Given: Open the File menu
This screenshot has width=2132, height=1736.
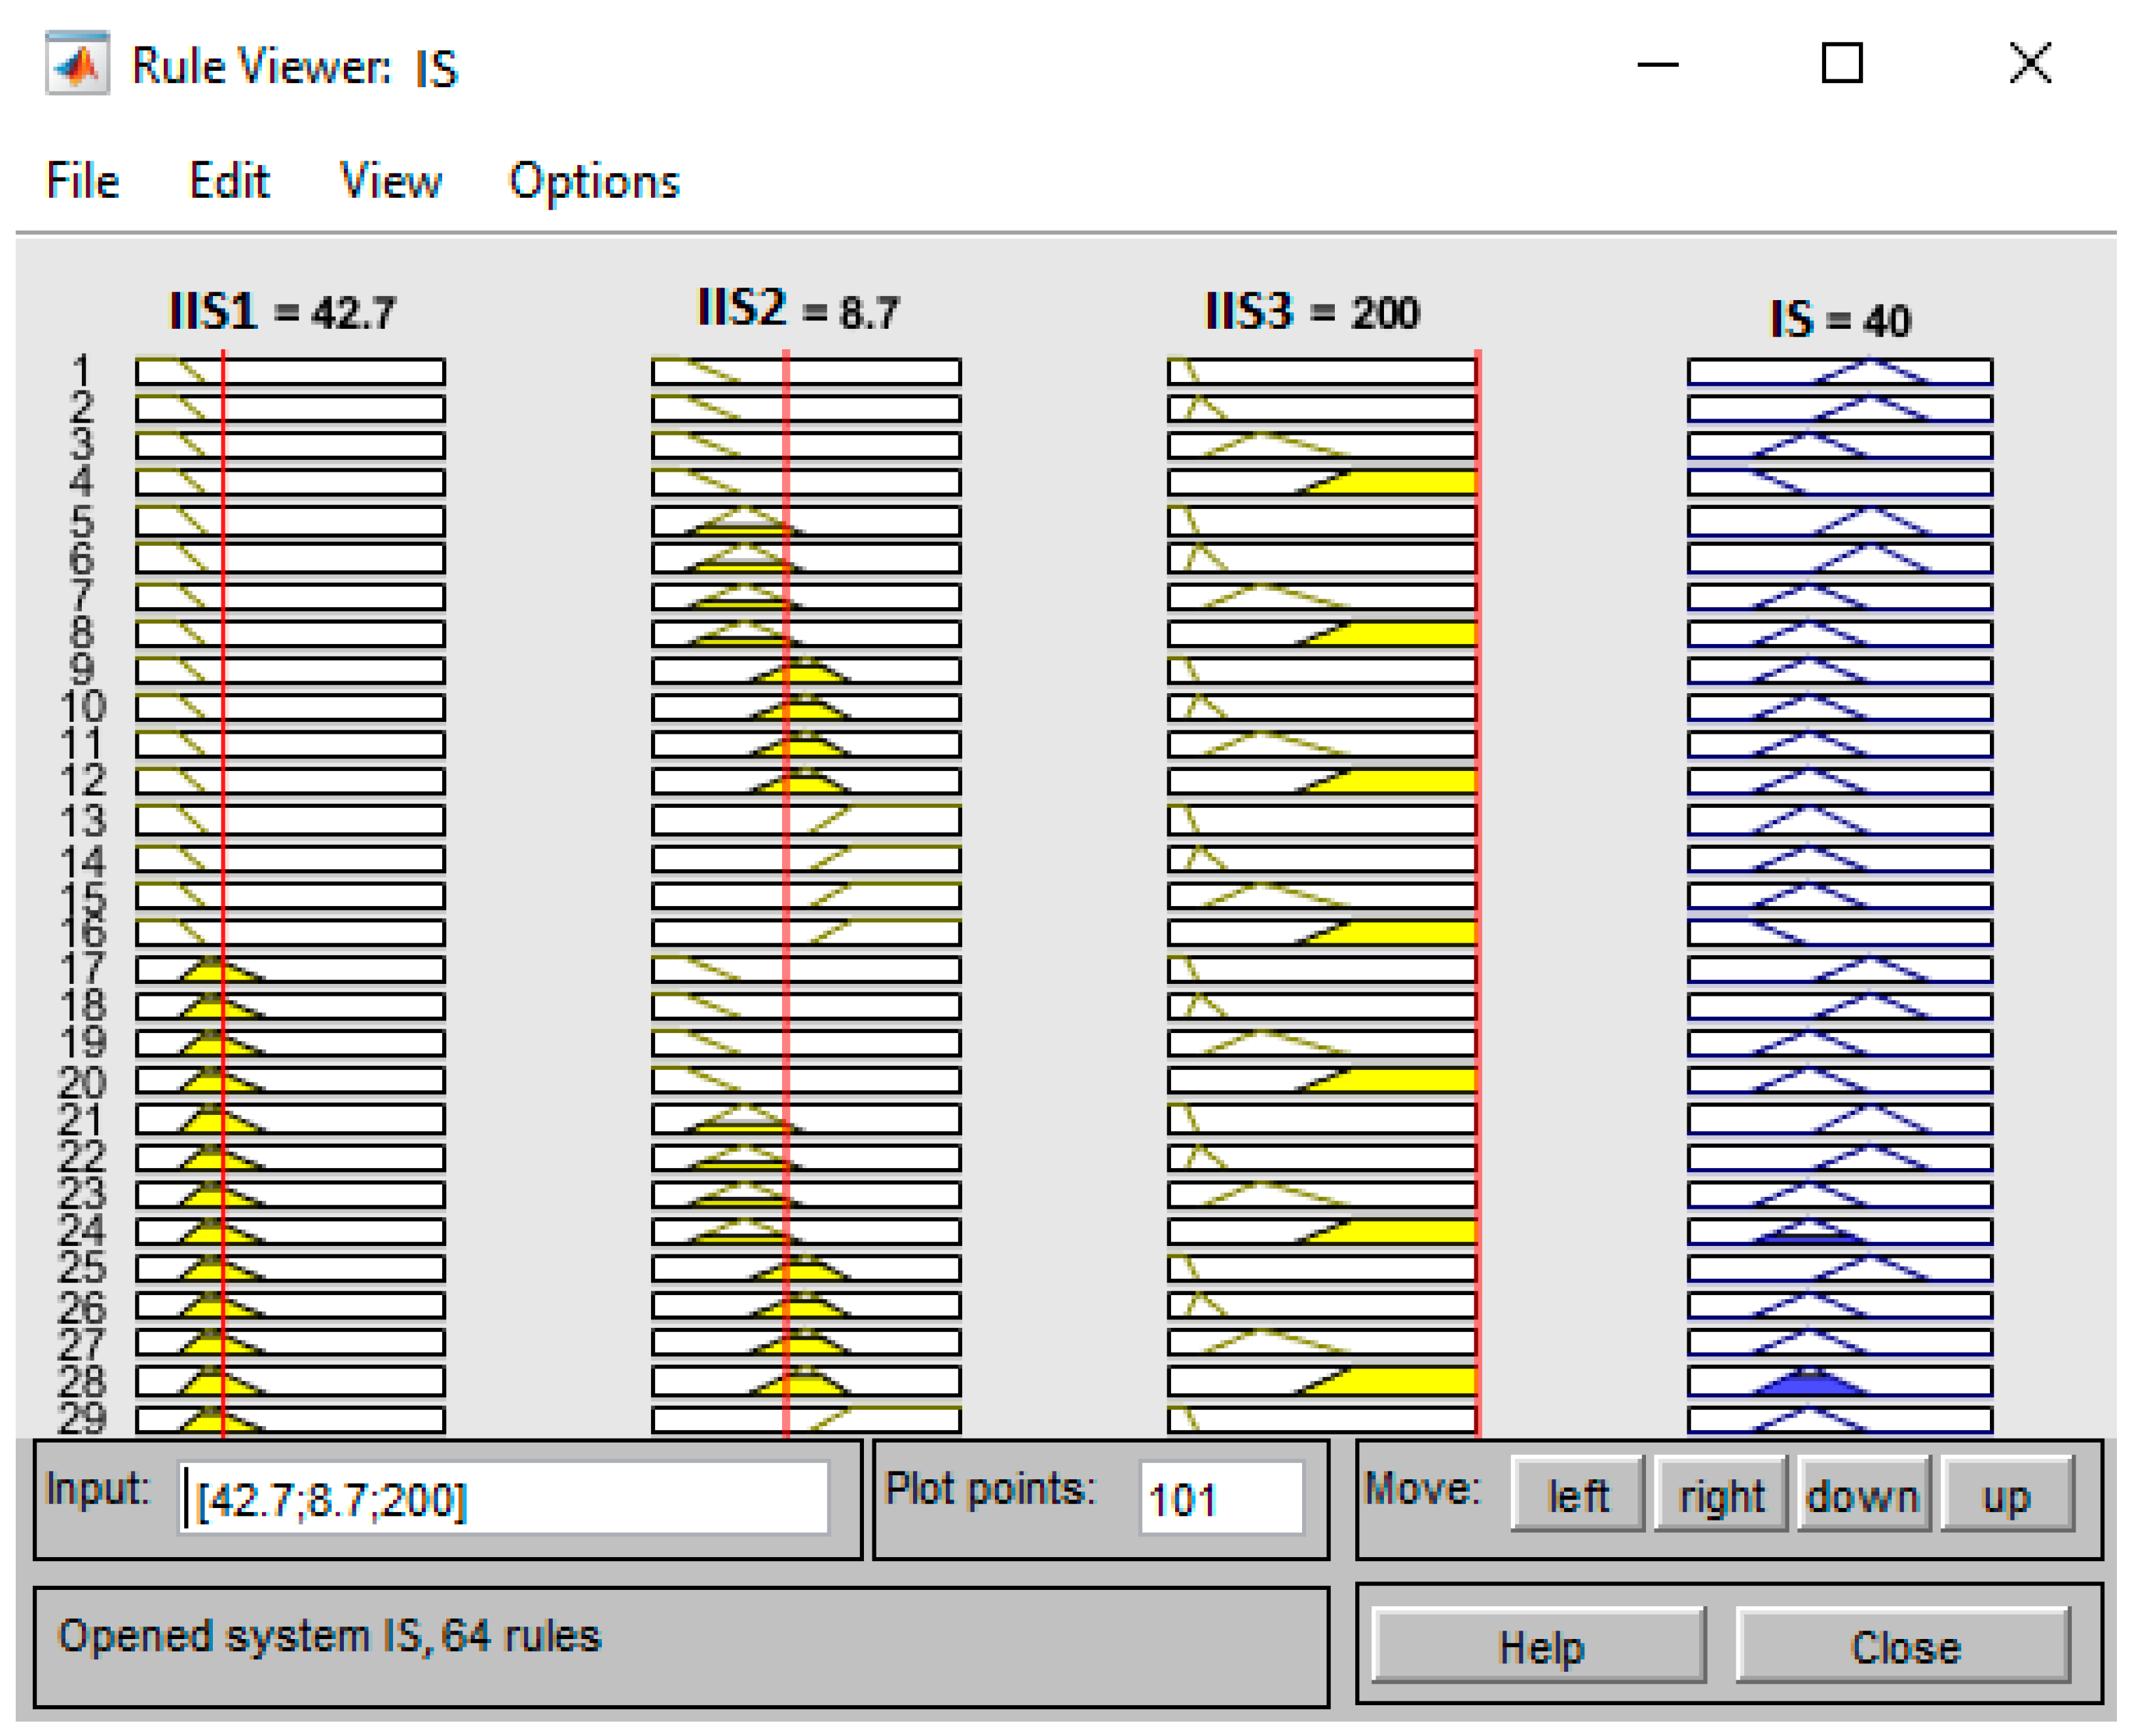Looking at the screenshot, I should point(82,181).
